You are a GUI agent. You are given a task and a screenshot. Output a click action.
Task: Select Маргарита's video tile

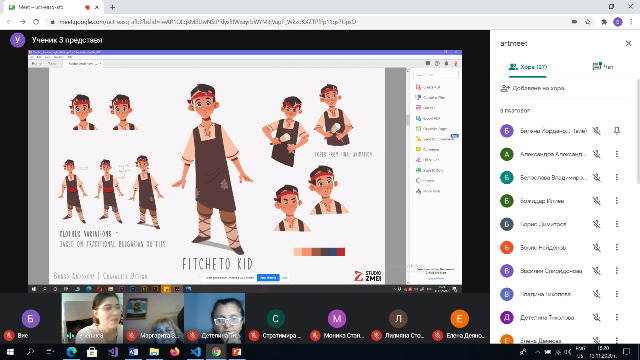point(153,318)
